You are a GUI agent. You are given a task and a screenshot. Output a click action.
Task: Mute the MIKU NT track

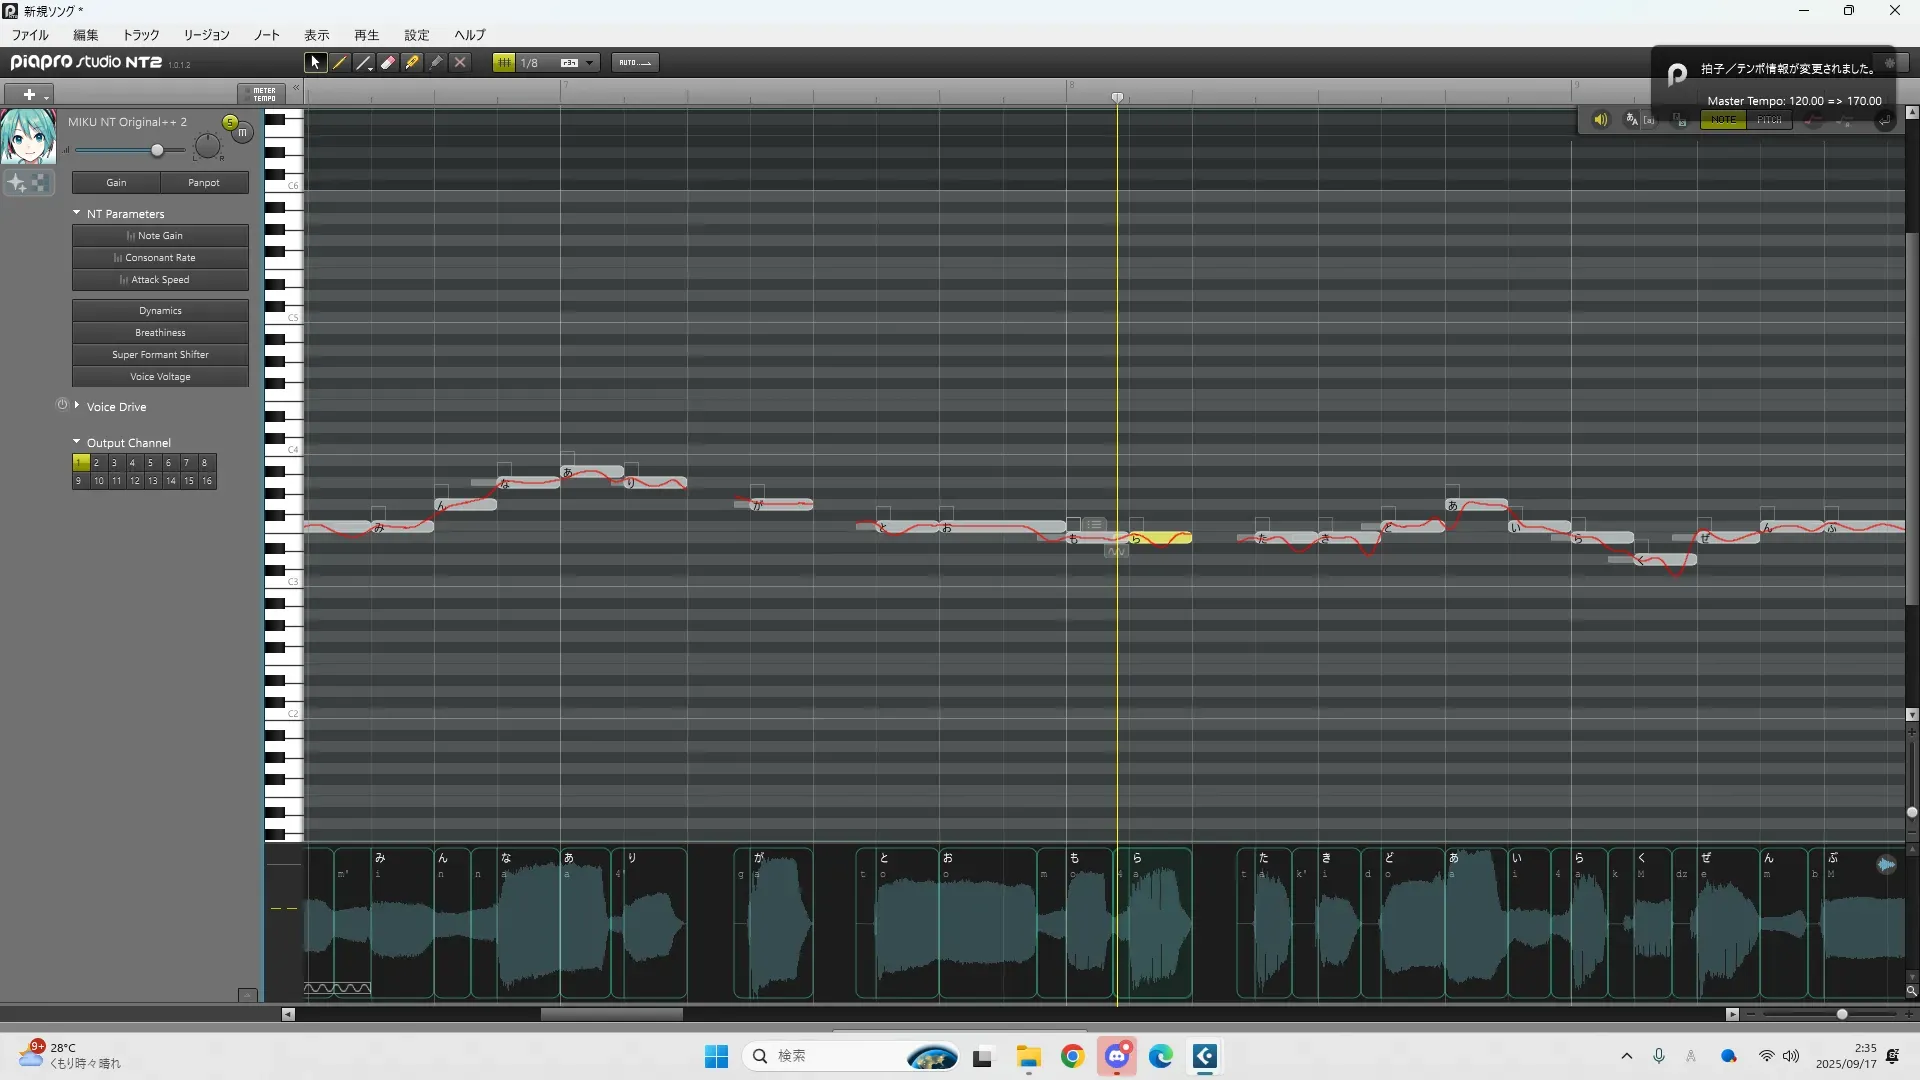click(x=243, y=132)
